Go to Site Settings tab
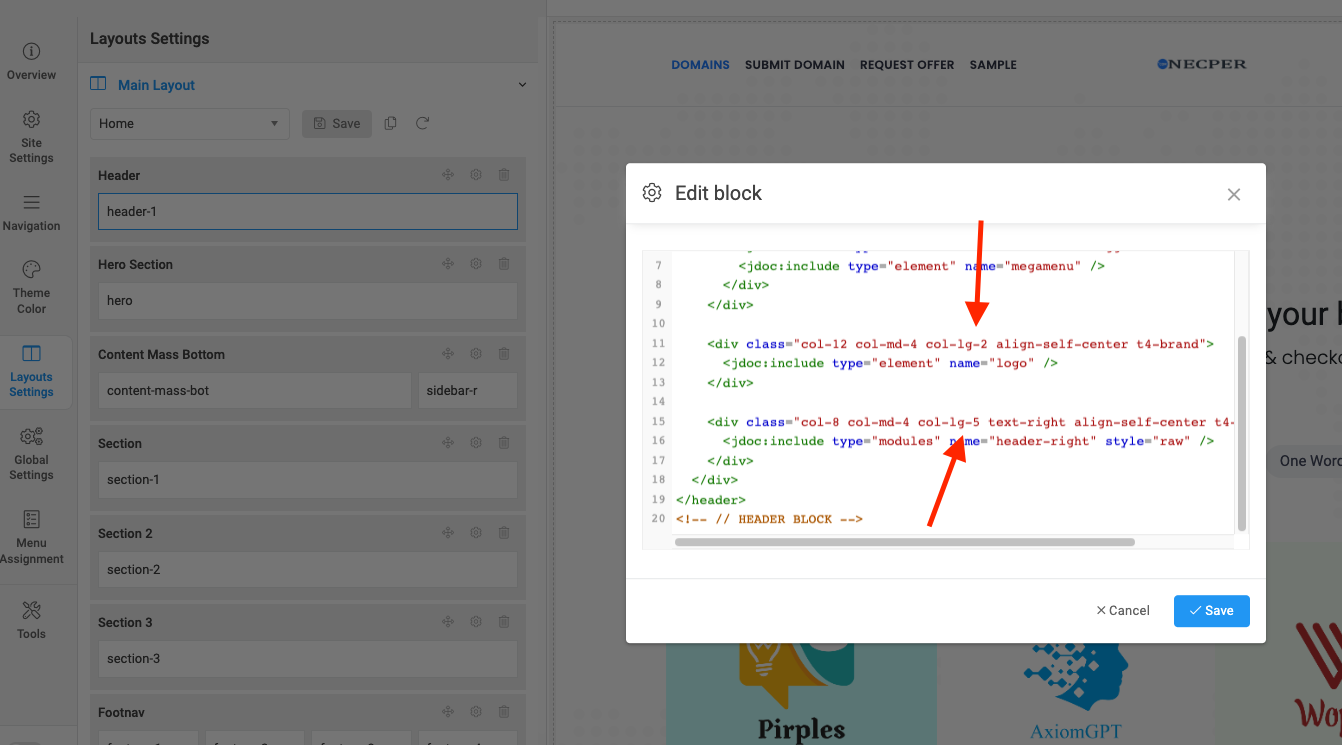Viewport: 1342px width, 745px height. click(31, 136)
